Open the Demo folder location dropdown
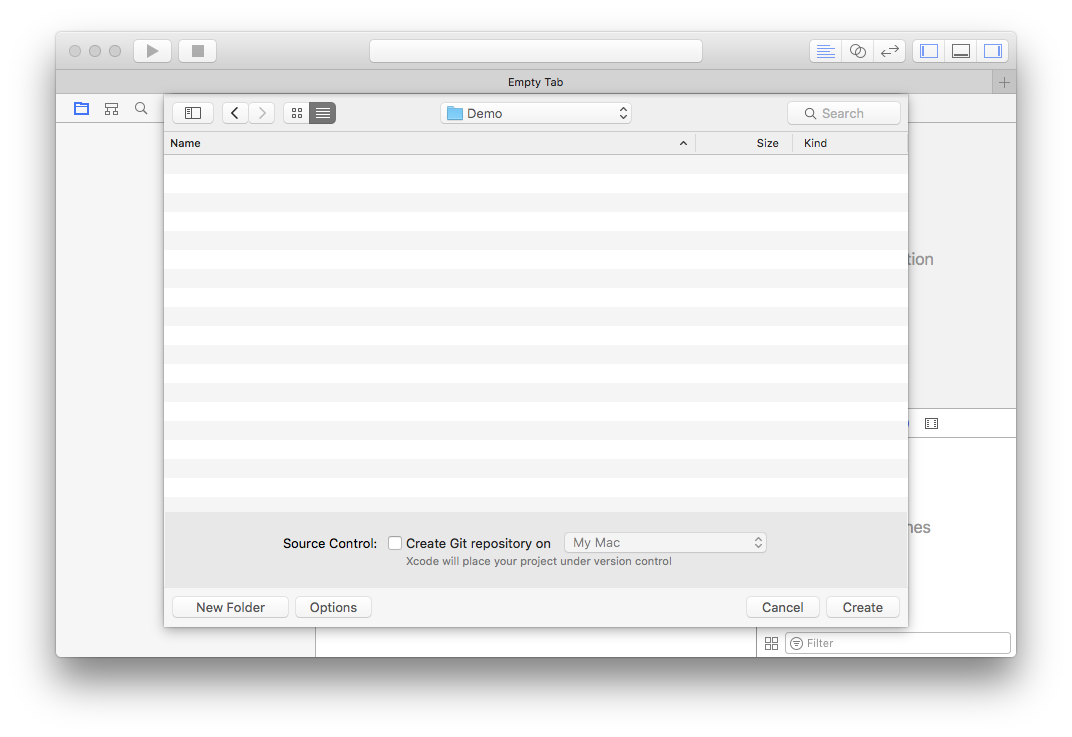The width and height of the screenshot is (1072, 737). pyautogui.click(x=536, y=113)
